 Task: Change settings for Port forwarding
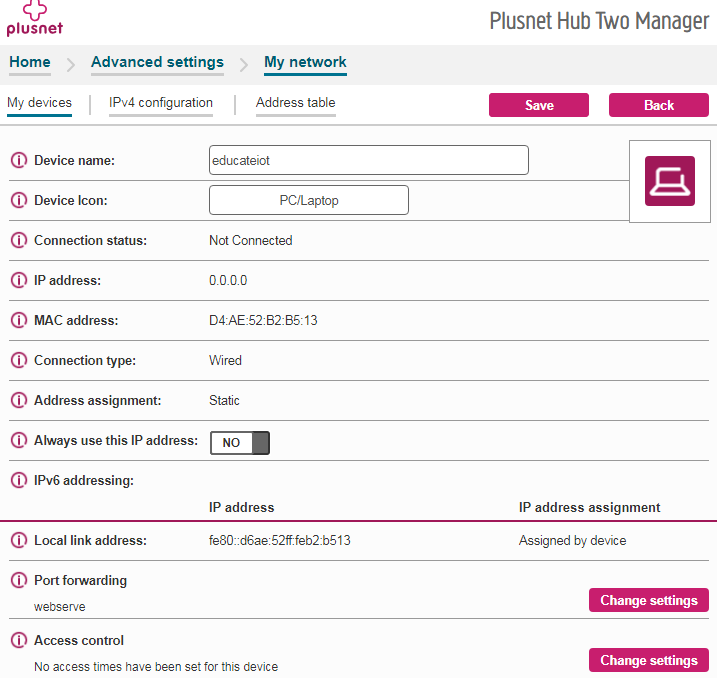tap(648, 600)
